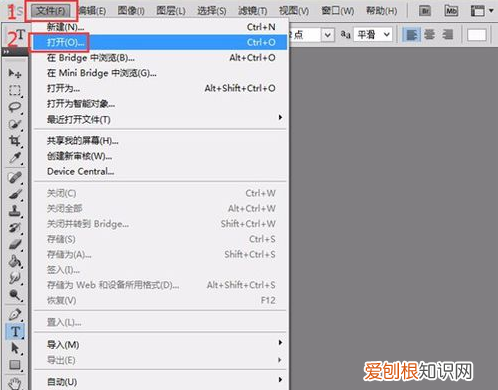The height and width of the screenshot is (390, 498).
Task: Select the Spot Healing Brush tool
Action: click(x=15, y=178)
